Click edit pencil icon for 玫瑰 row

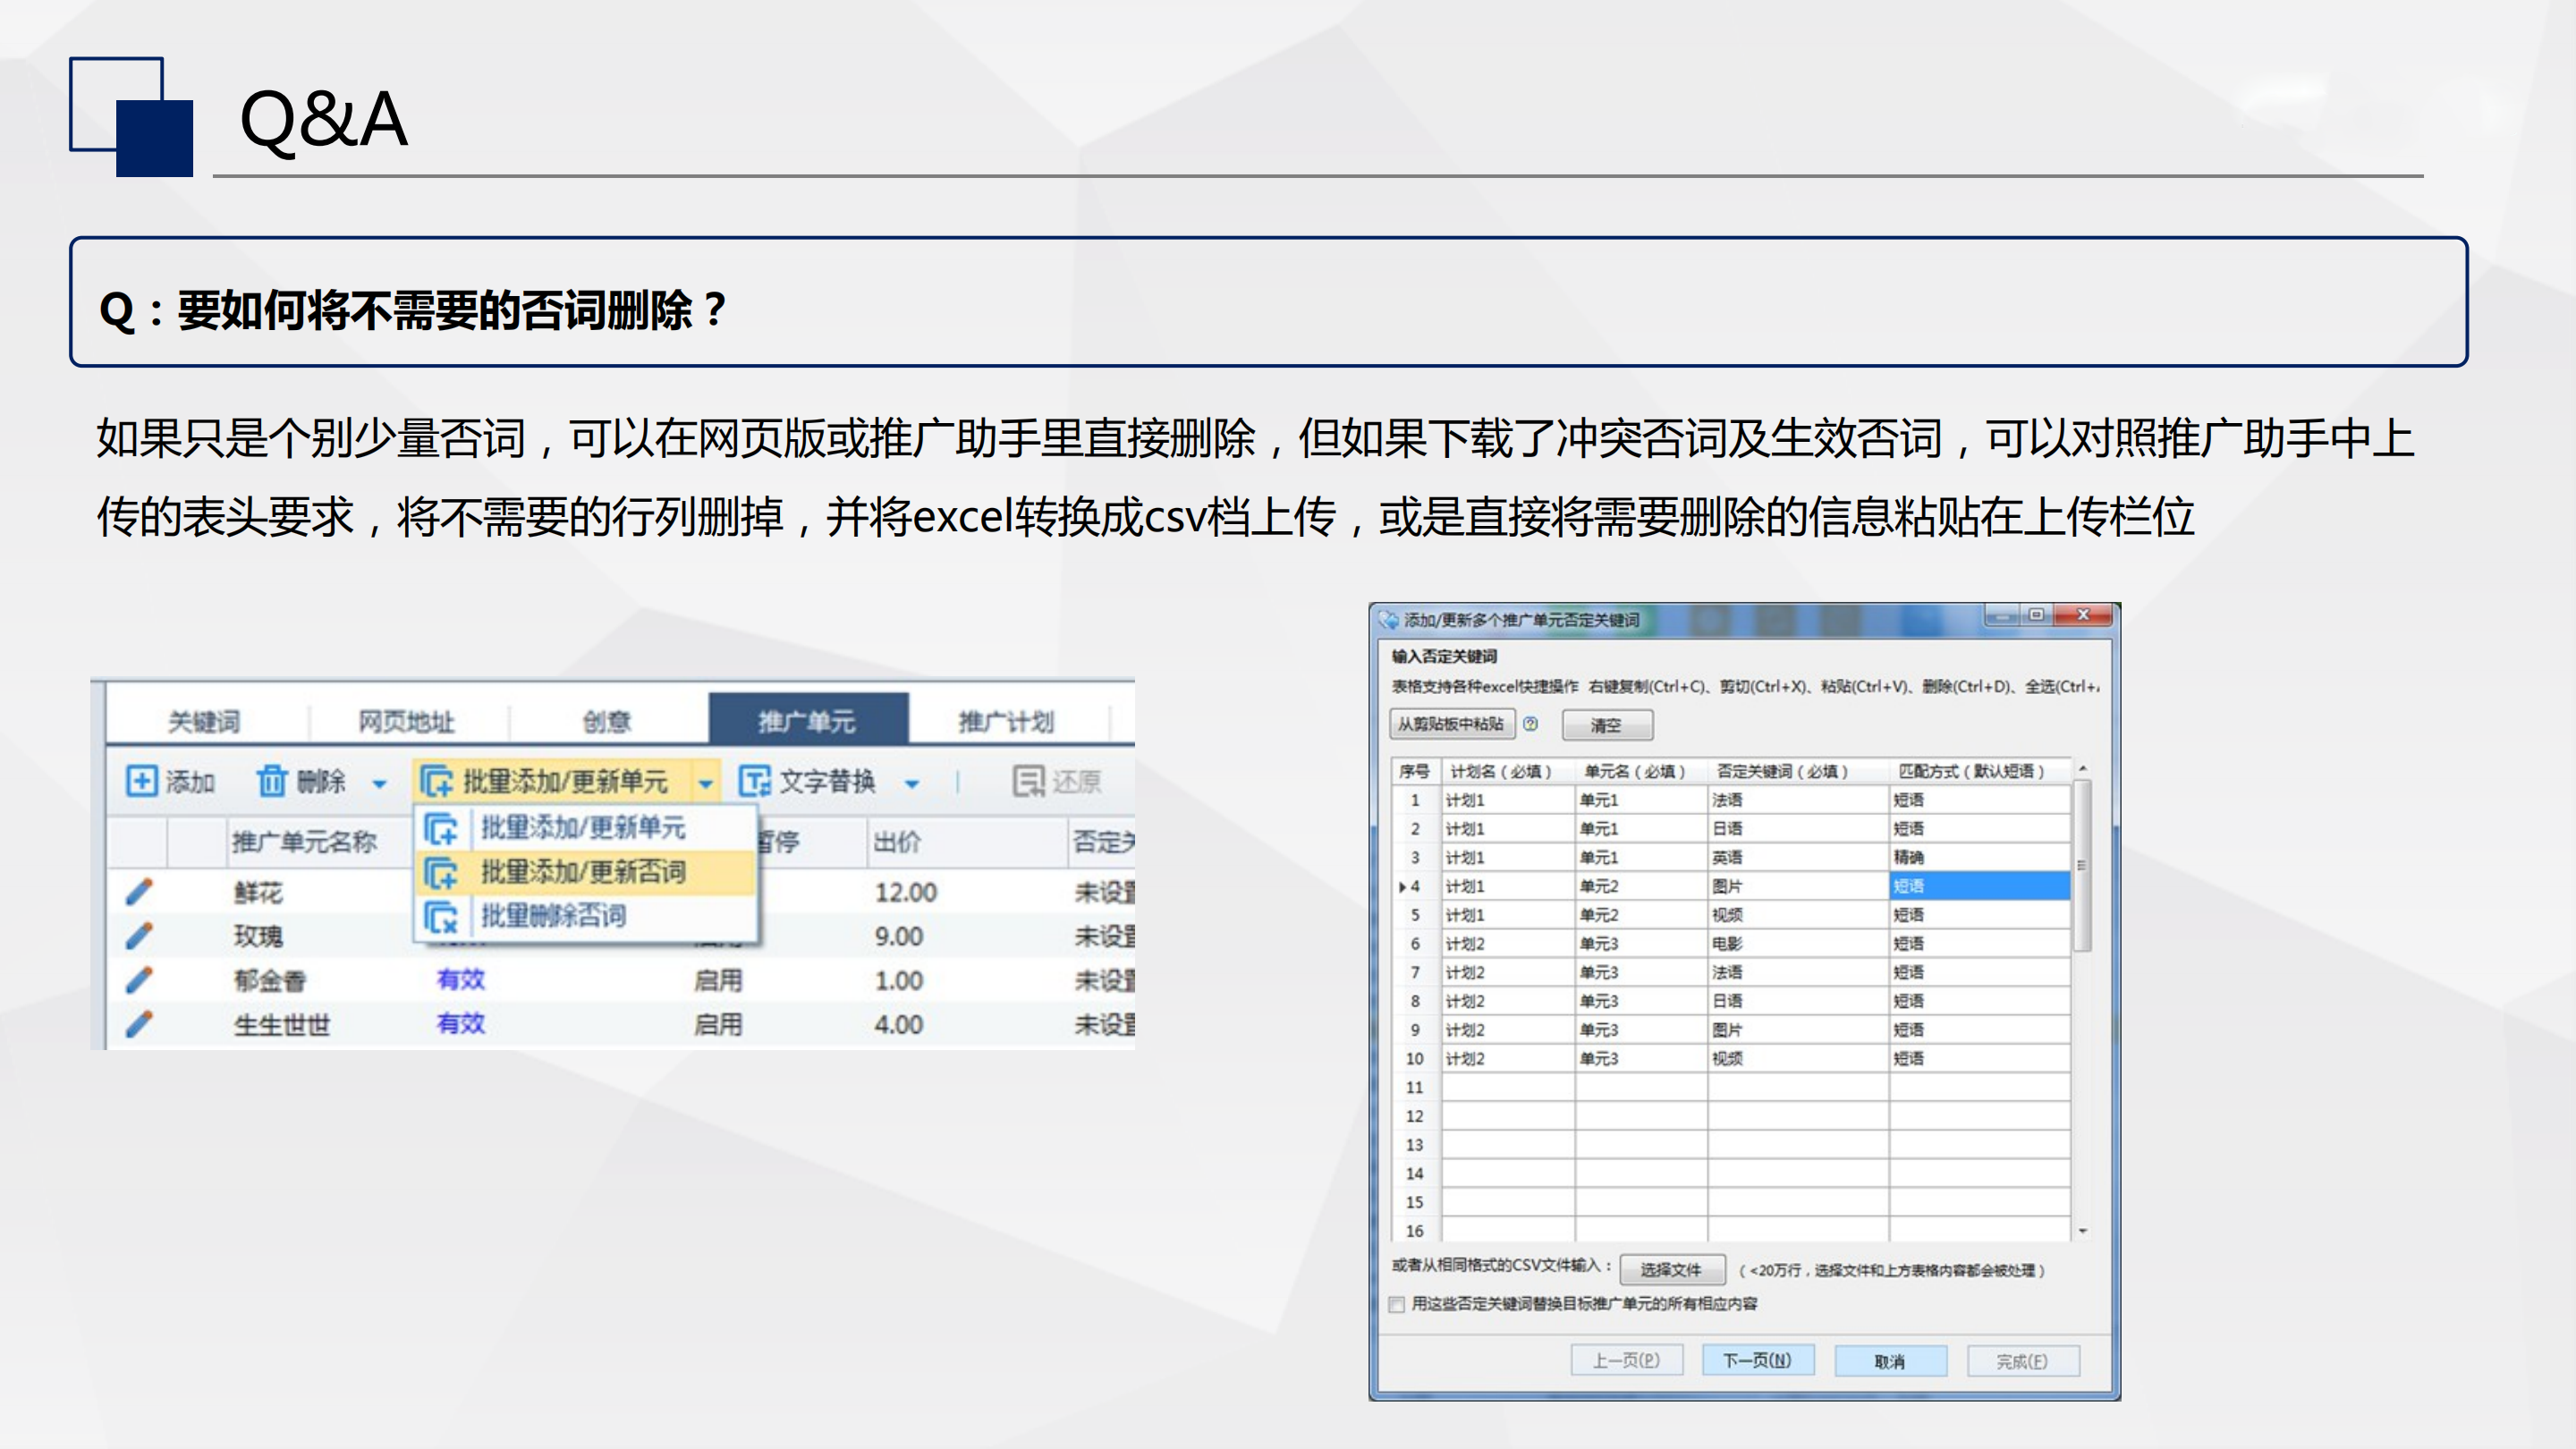pos(139,935)
